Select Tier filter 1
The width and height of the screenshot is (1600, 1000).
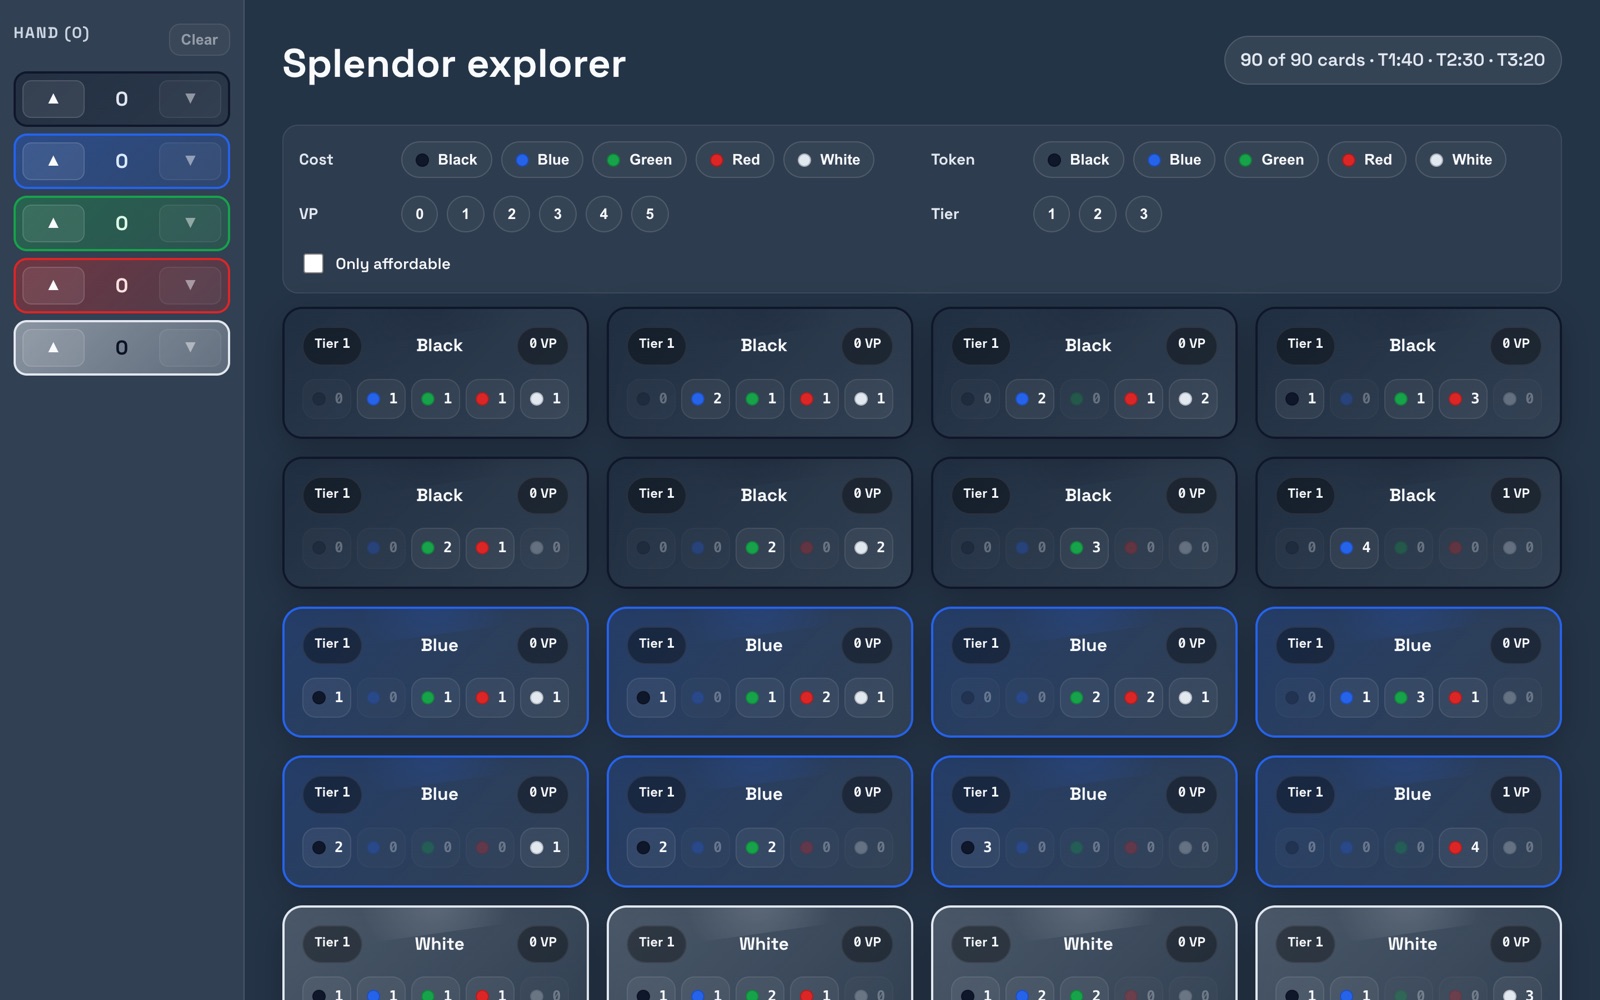click(x=1052, y=214)
